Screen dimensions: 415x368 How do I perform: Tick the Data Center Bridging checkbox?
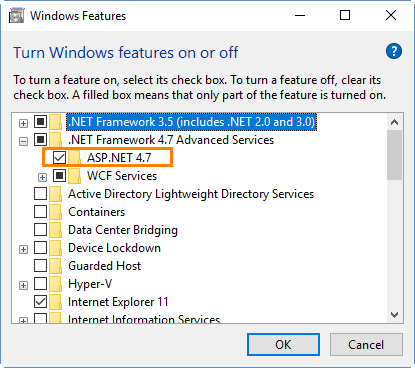[40, 229]
